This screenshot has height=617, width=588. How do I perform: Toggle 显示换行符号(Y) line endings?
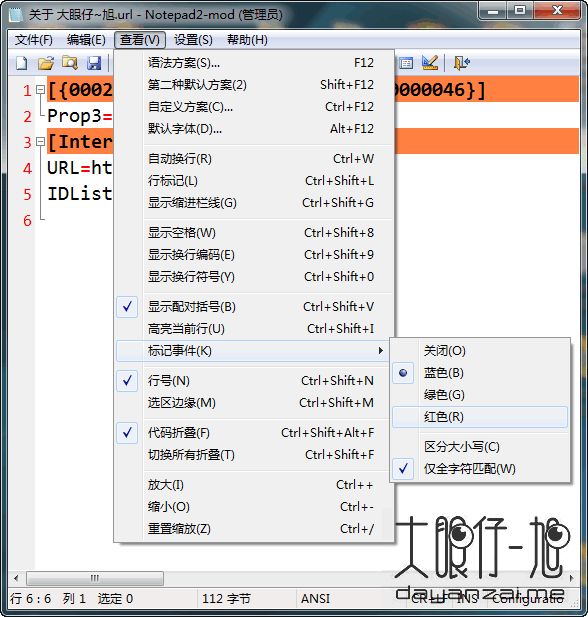click(255, 277)
